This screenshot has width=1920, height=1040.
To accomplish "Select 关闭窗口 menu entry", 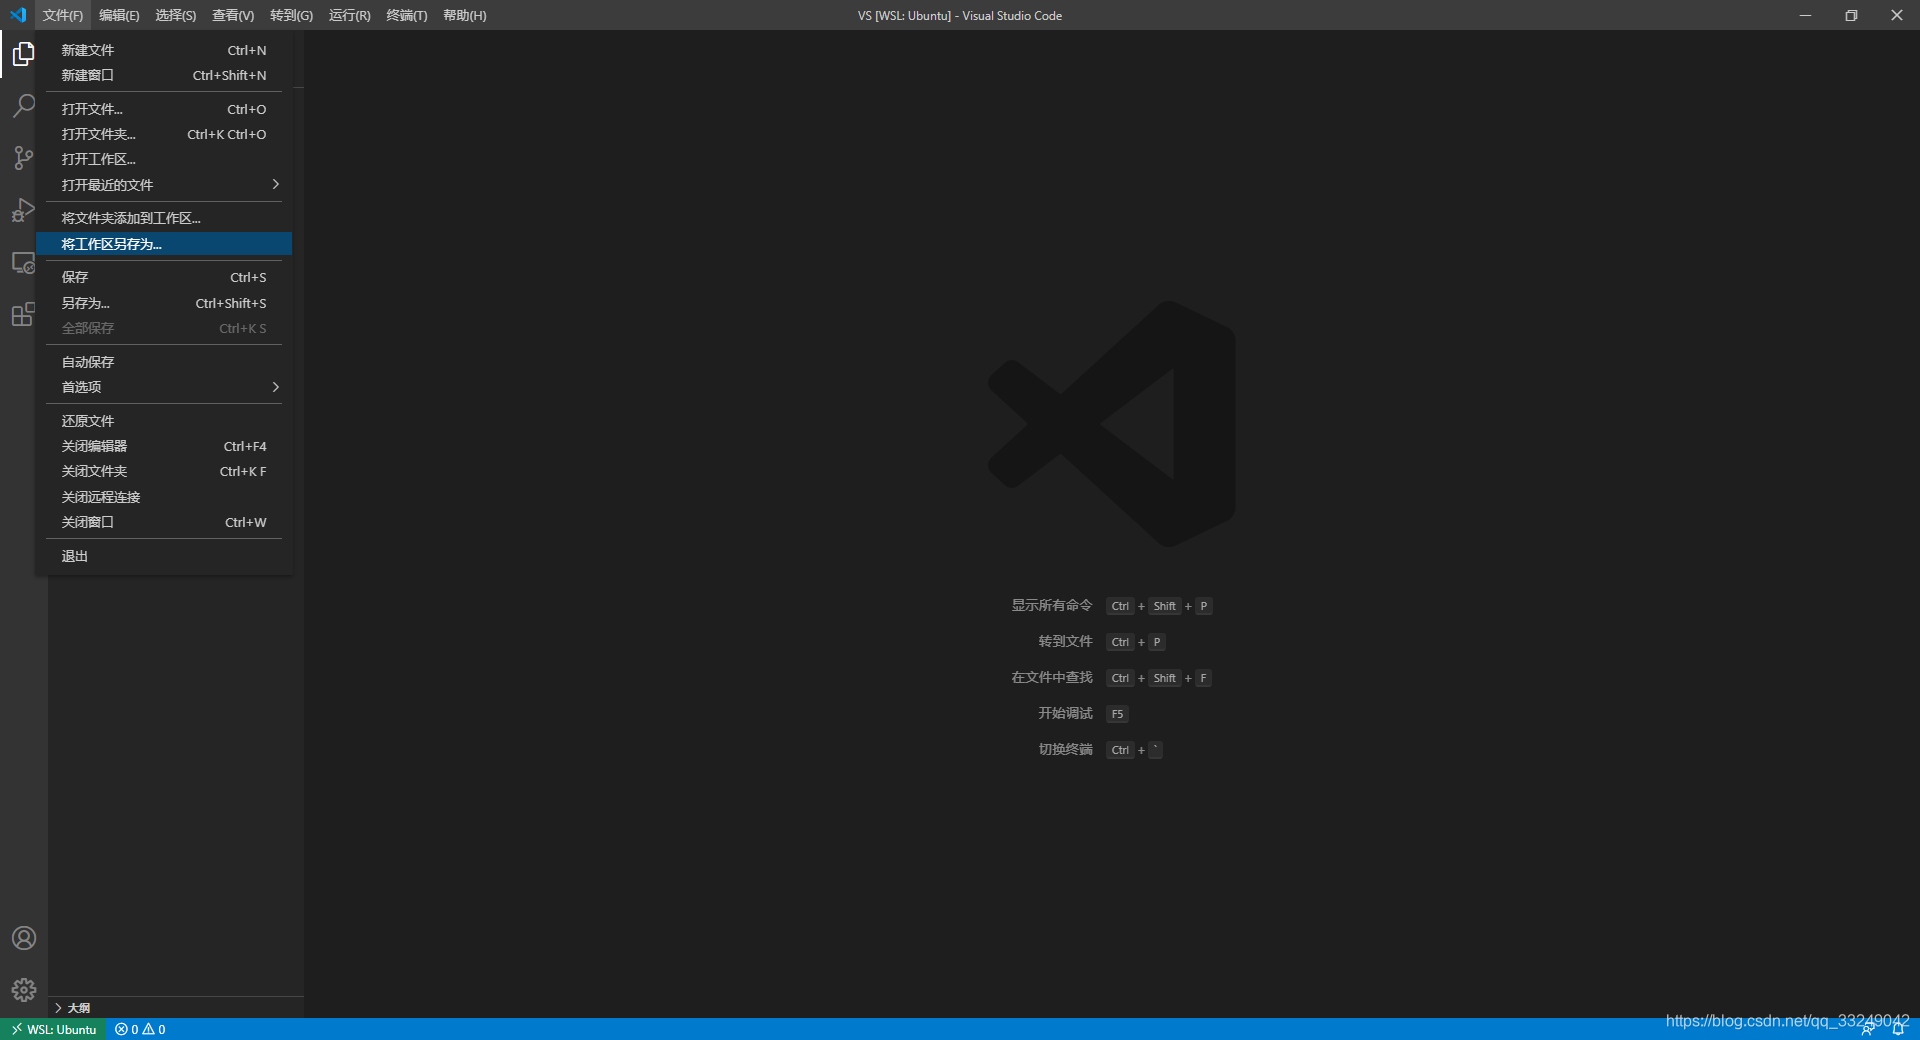I will pos(164,522).
